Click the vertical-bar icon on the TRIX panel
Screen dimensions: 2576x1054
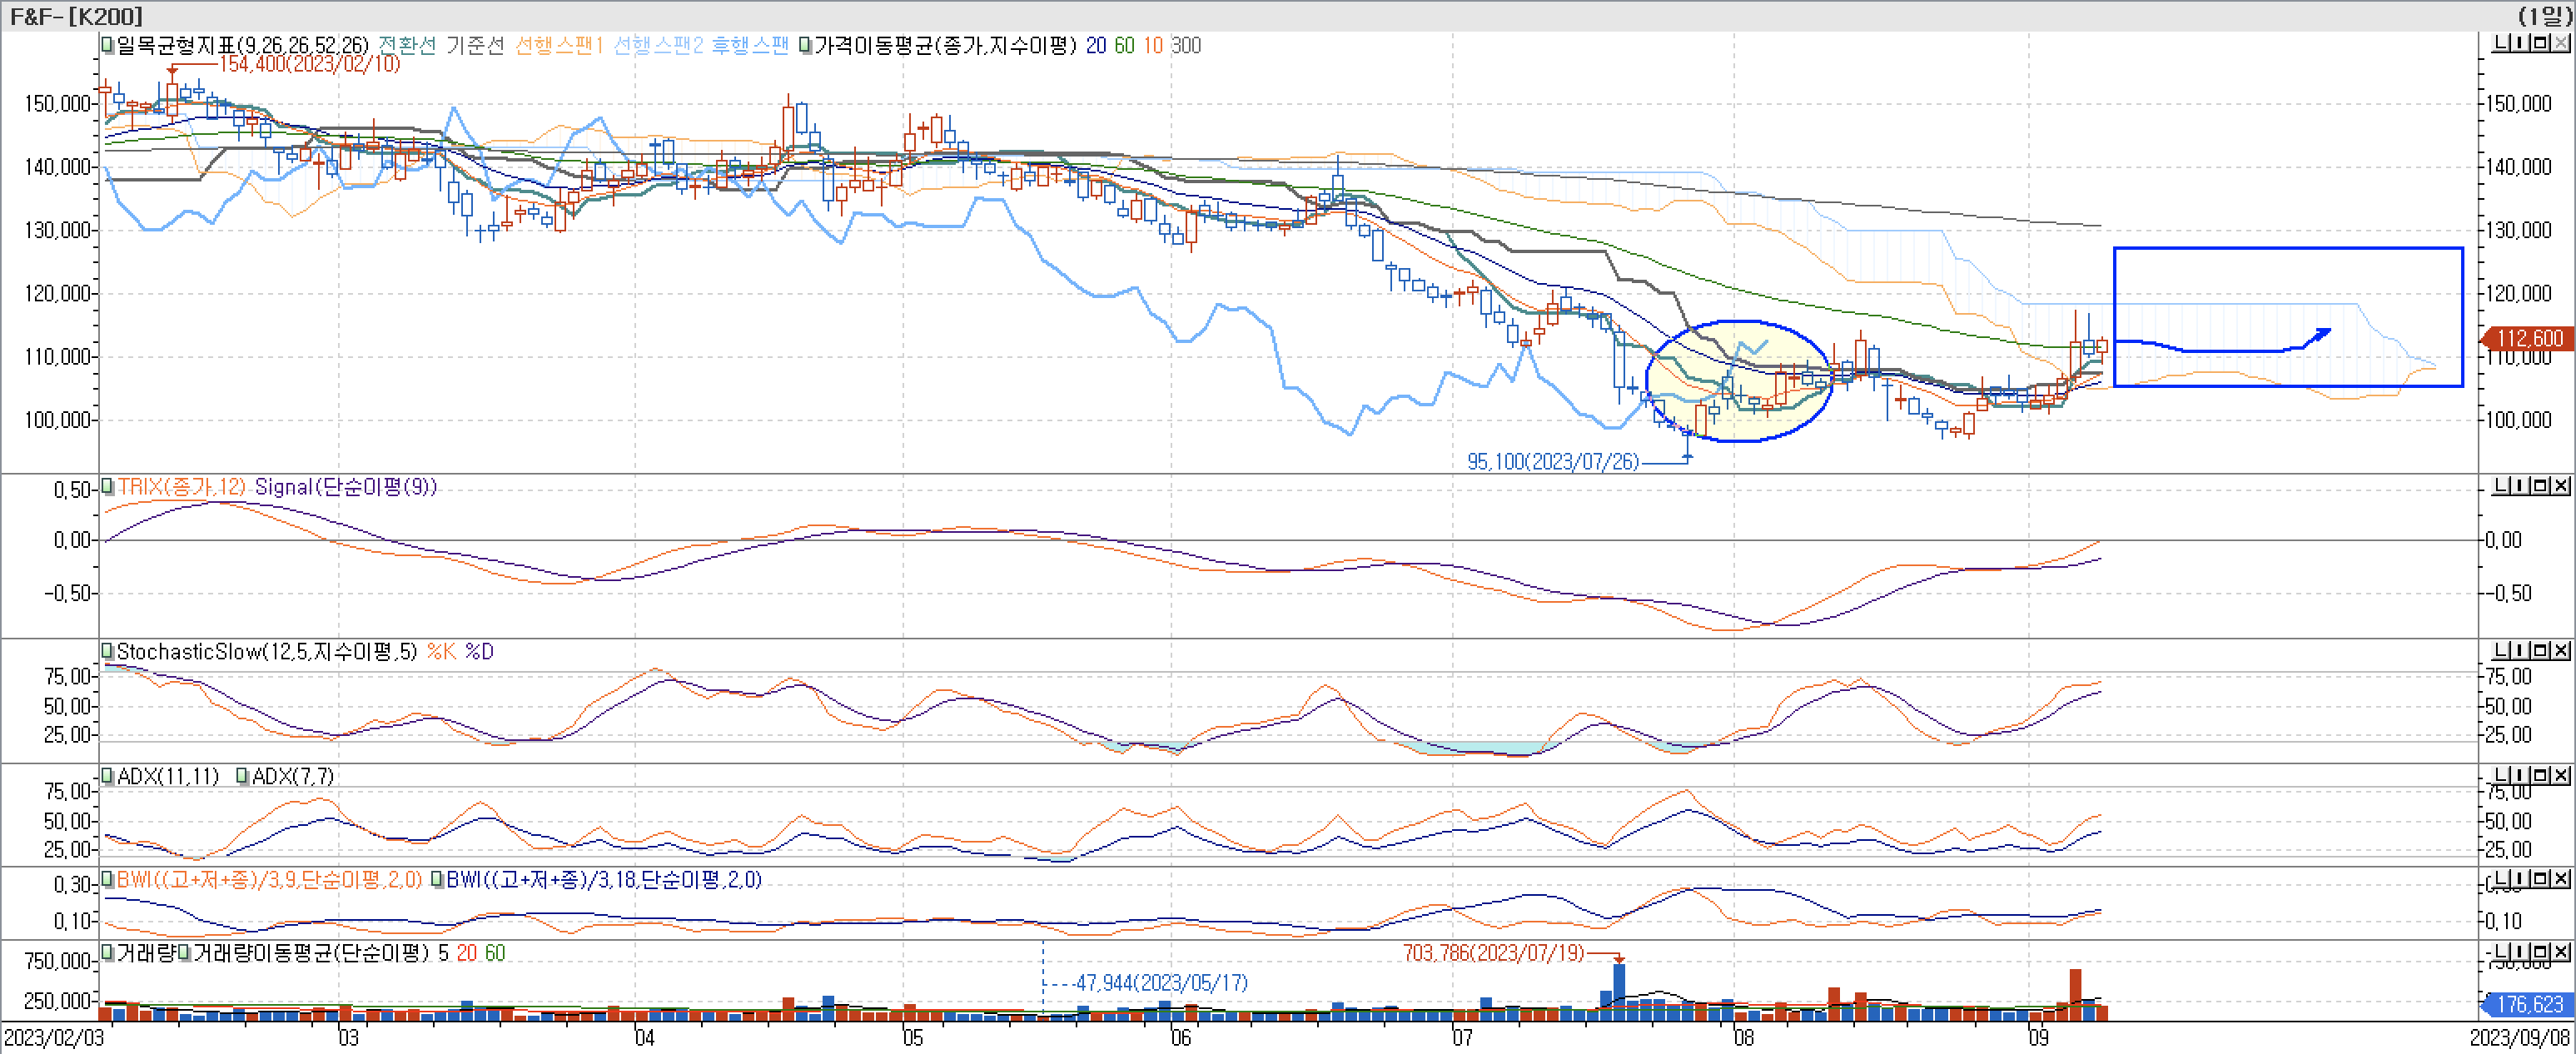[2520, 488]
